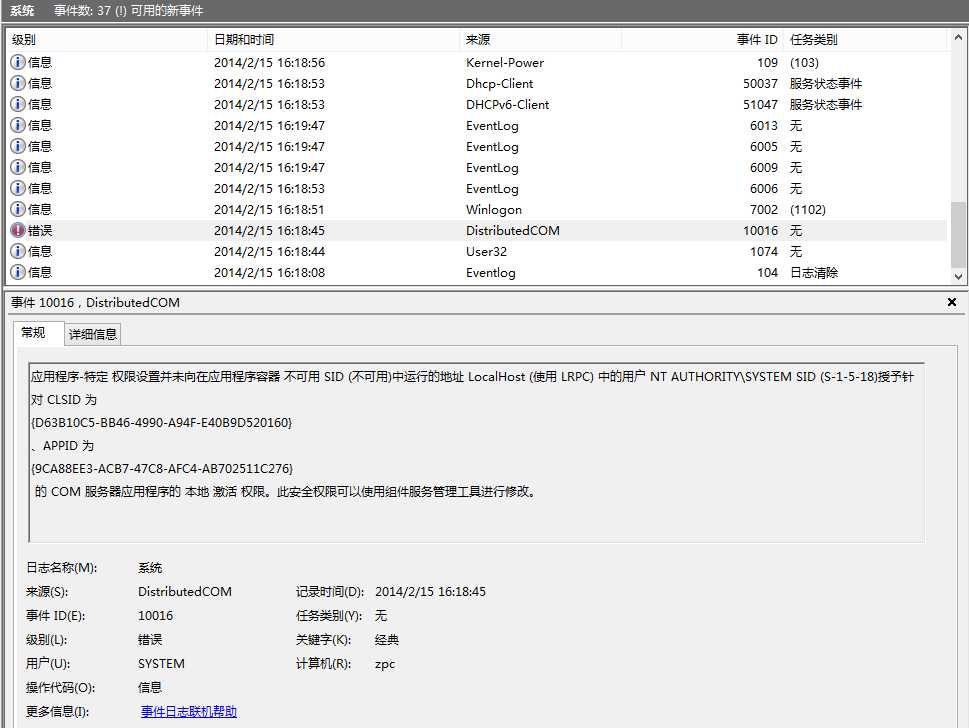Select the DHCPv6-Client source cell
This screenshot has height=728, width=969.
point(507,104)
